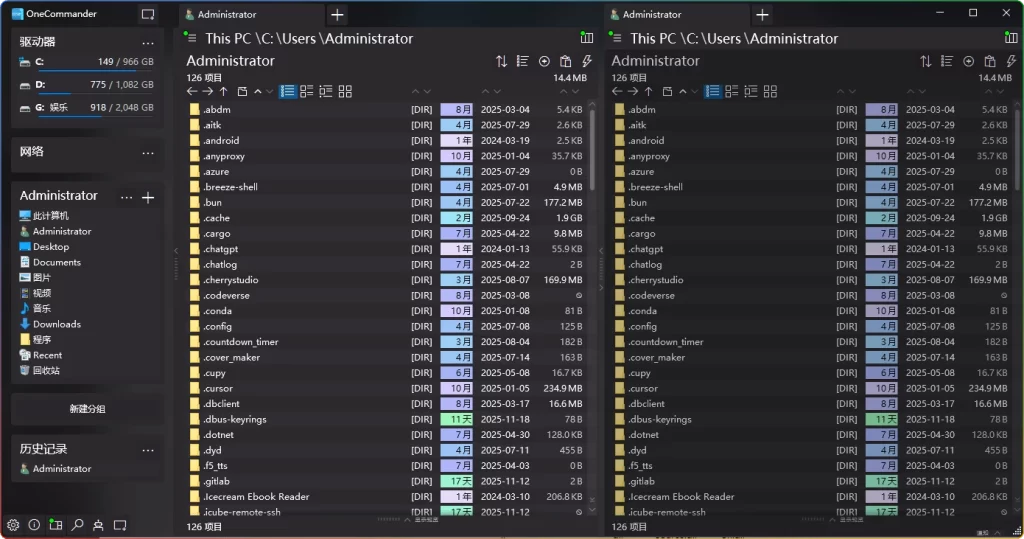
Task: Switch right pane to details list view
Action: [x=712, y=91]
